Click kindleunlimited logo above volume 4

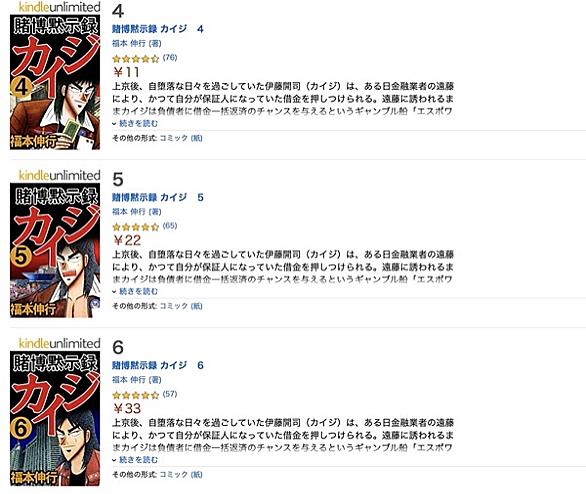point(59,7)
